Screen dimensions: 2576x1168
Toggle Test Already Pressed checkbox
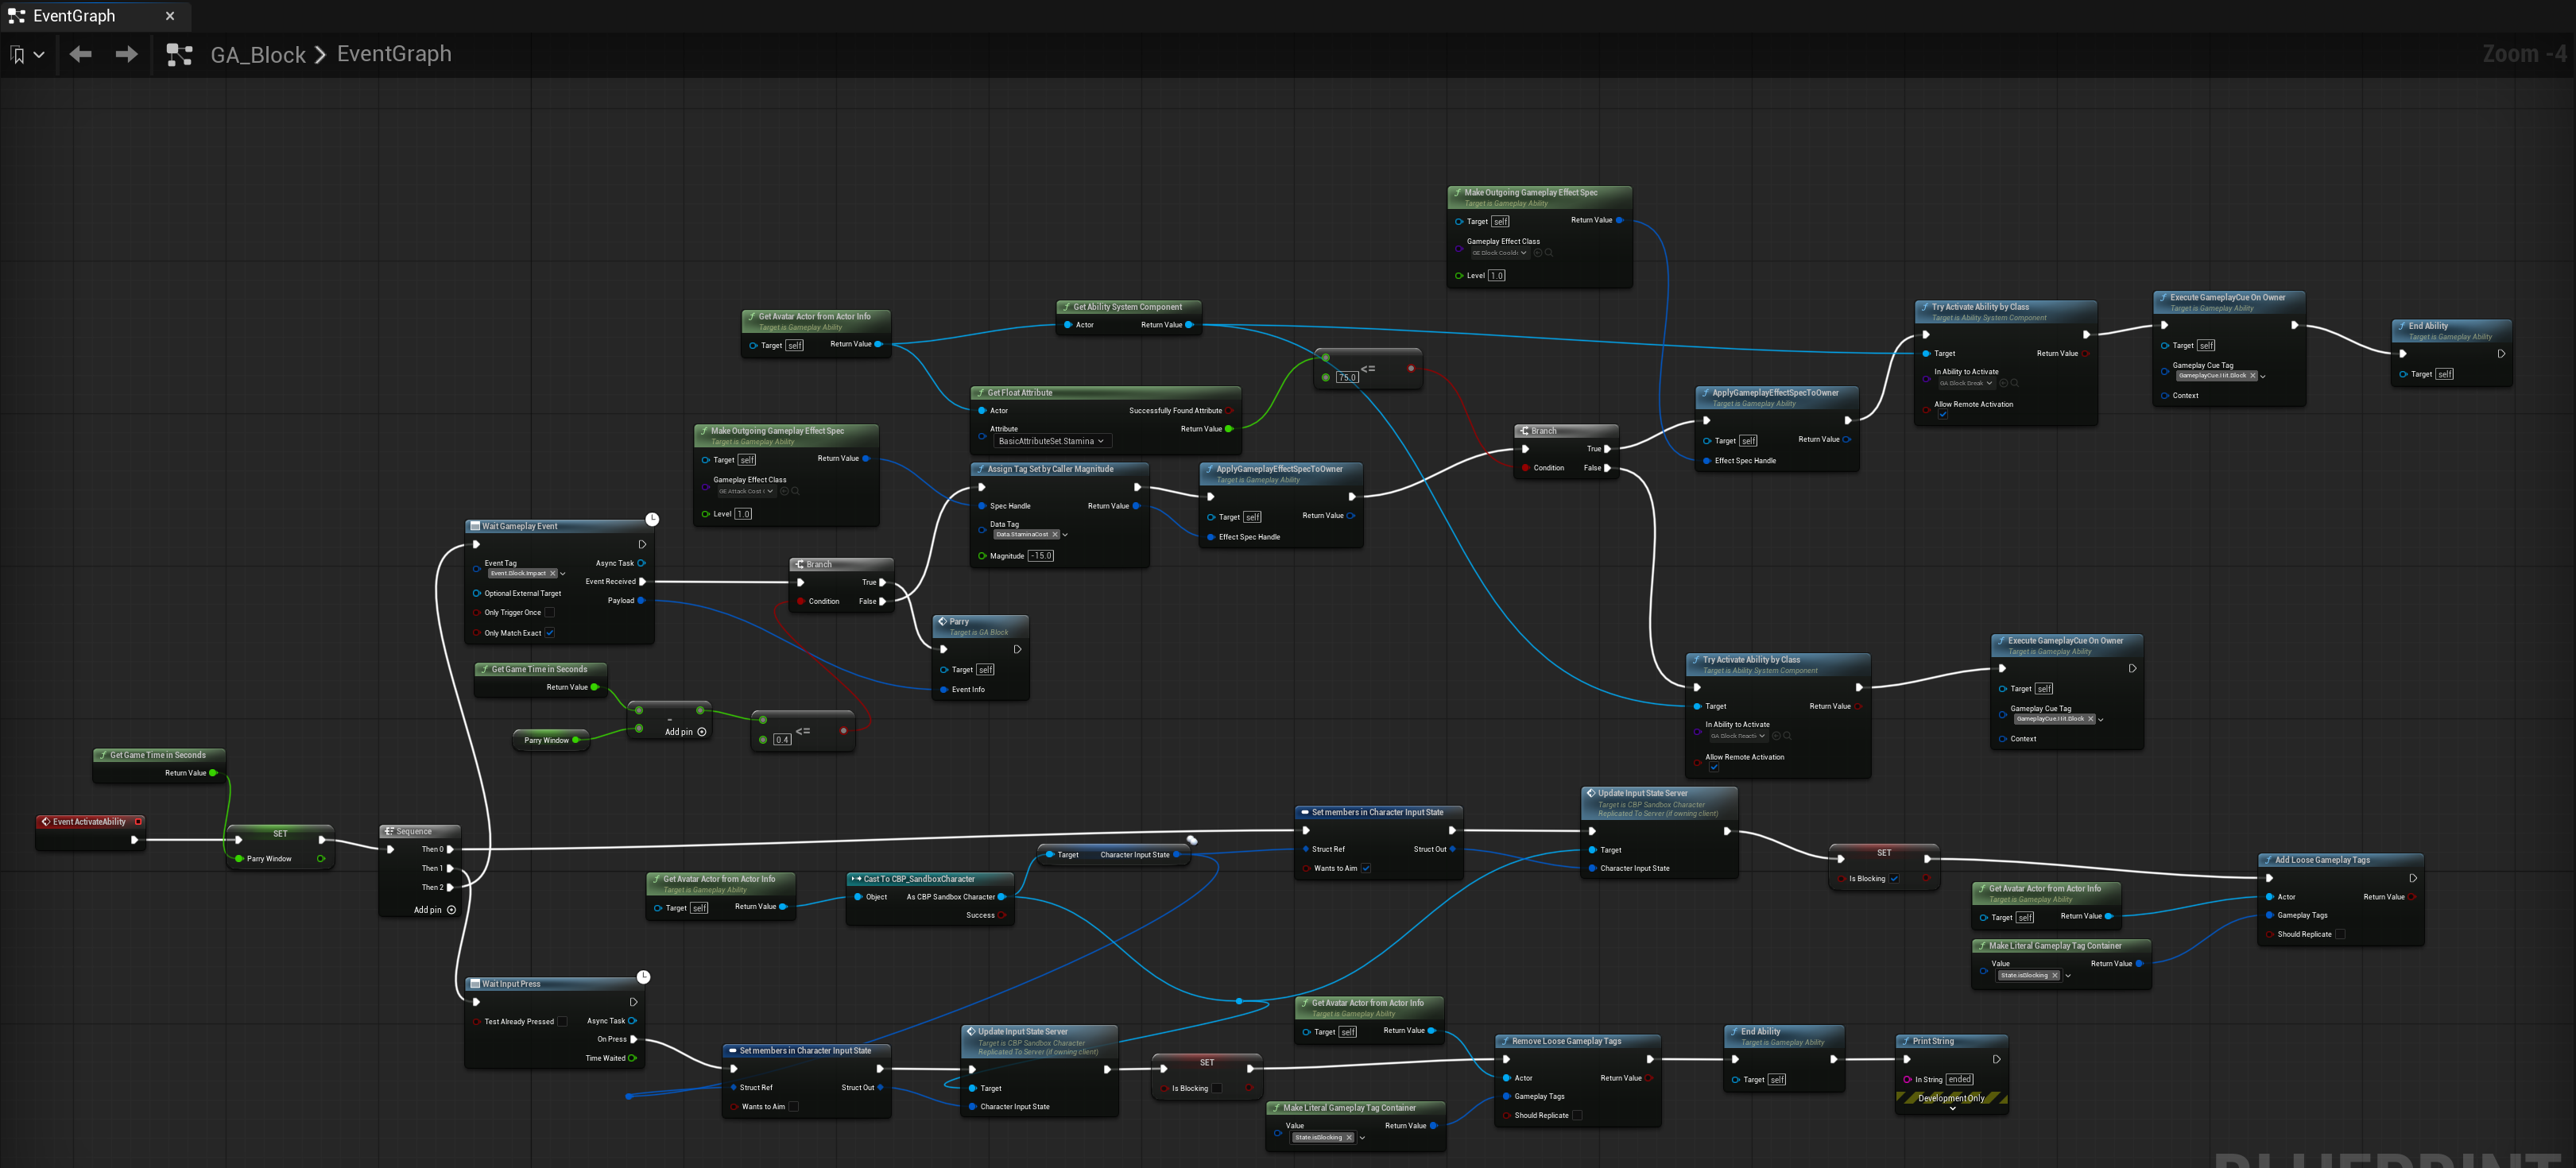(562, 1021)
